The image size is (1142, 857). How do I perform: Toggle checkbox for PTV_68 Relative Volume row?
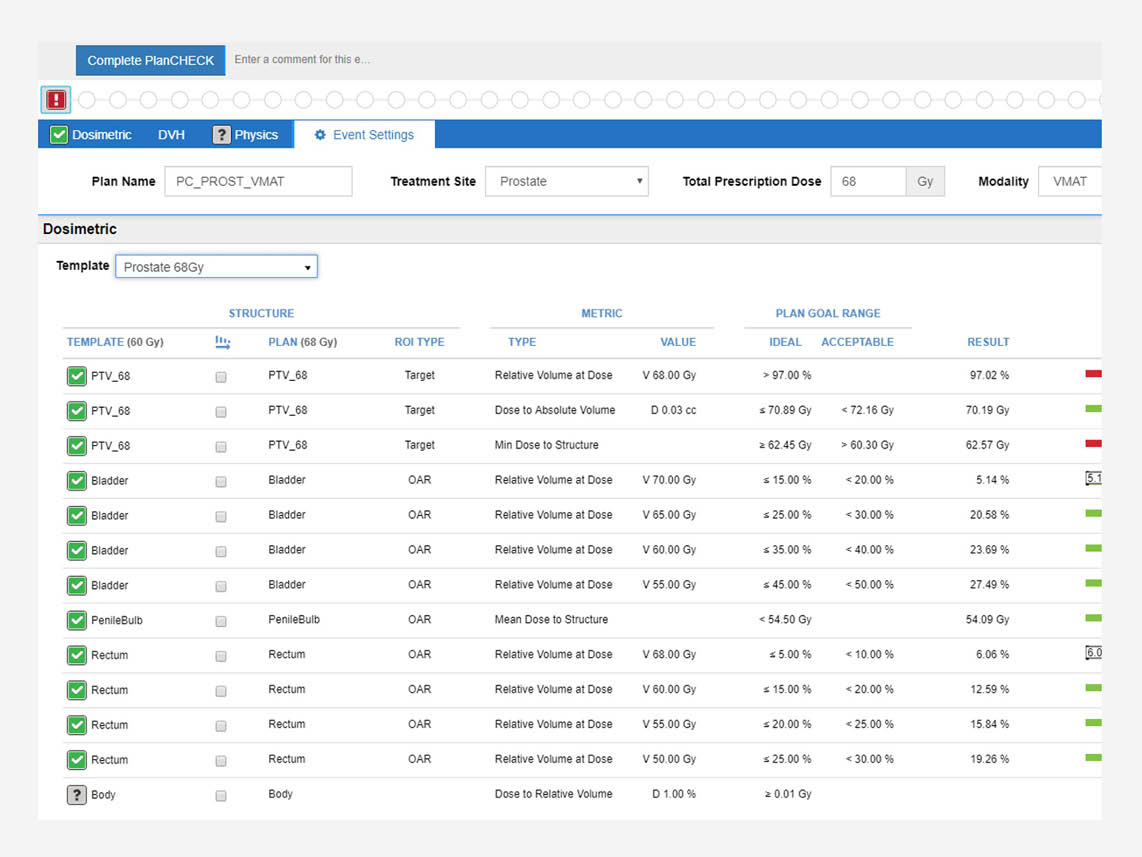[221, 377]
